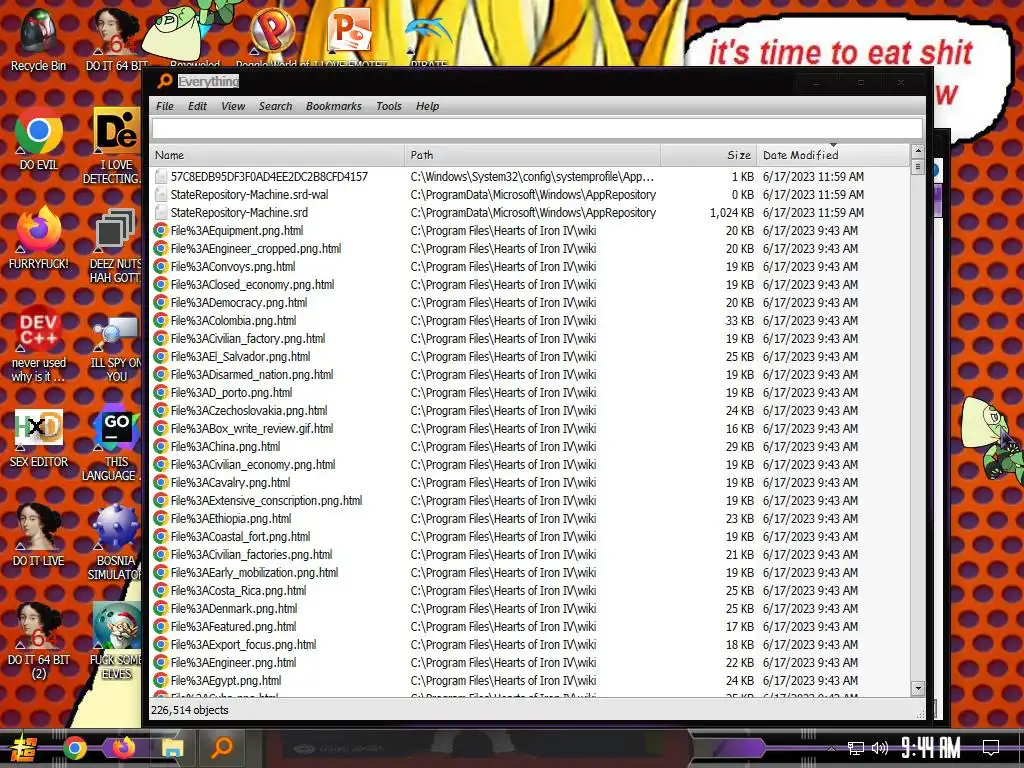This screenshot has height=768, width=1024.
Task: Open the dolphin PIRATE desktop shortcut
Action: click(428, 39)
